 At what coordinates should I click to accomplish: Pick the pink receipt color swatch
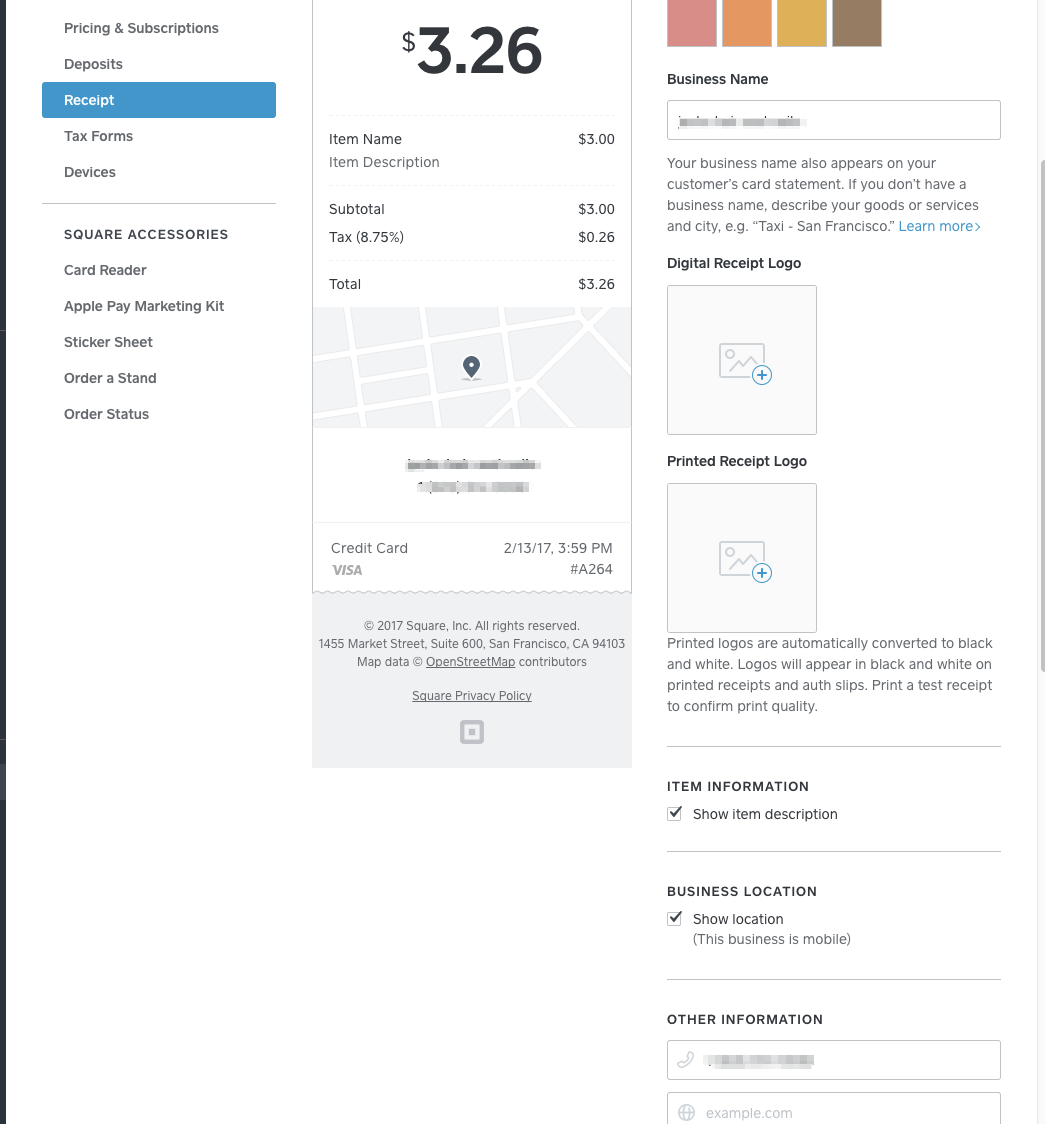(x=692, y=22)
